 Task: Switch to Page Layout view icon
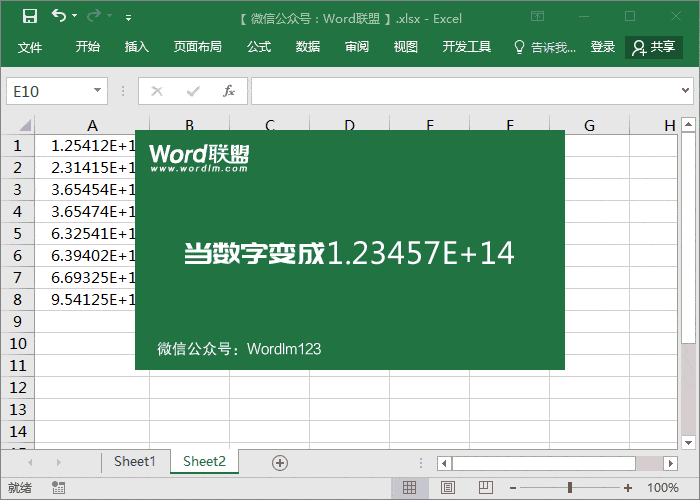448,488
